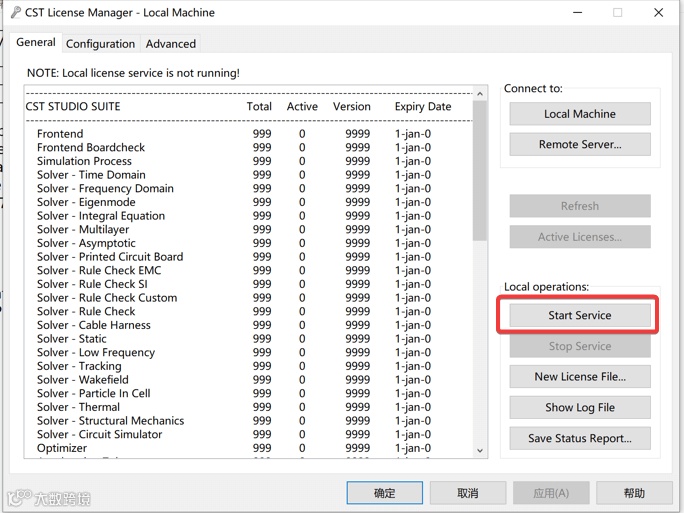
Task: Click the license list scrollbar thumb
Action: [x=480, y=171]
